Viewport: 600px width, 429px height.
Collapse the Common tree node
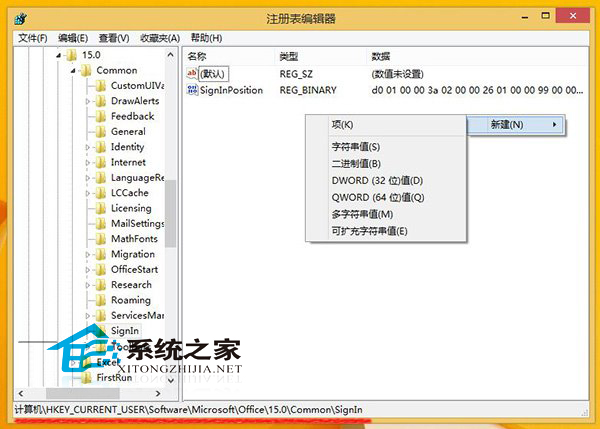(73, 71)
